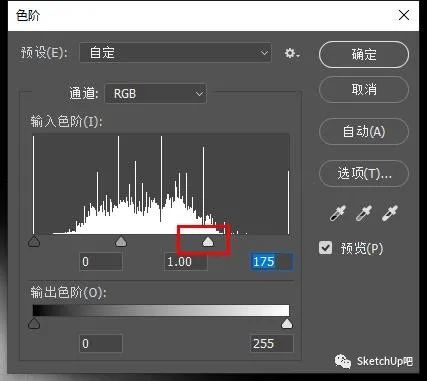Select the white point eyedropper
Viewport: 427px width, 381px height.
coord(390,213)
